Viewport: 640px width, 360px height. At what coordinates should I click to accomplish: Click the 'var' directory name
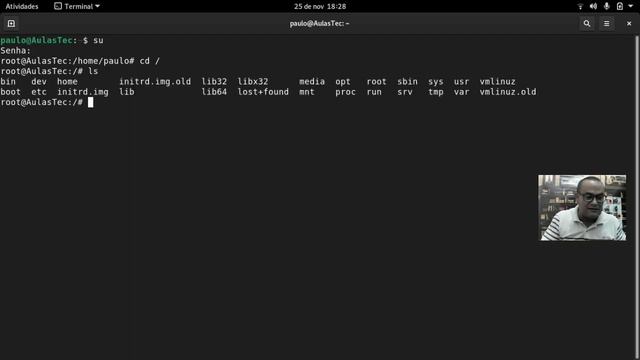point(461,92)
